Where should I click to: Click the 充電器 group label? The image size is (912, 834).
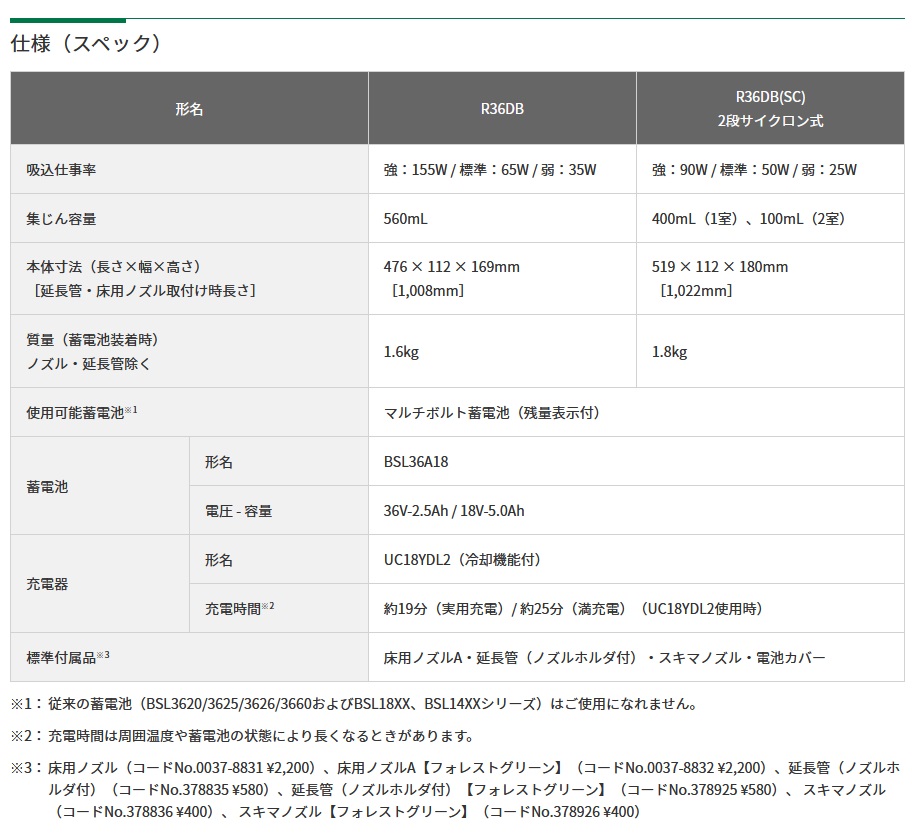[99, 584]
